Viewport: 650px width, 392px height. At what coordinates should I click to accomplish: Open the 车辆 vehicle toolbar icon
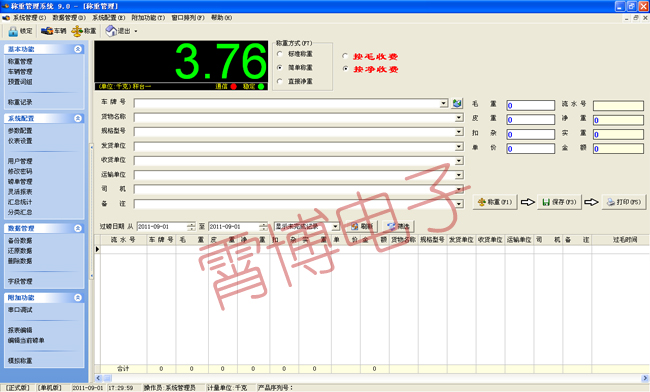(46, 31)
